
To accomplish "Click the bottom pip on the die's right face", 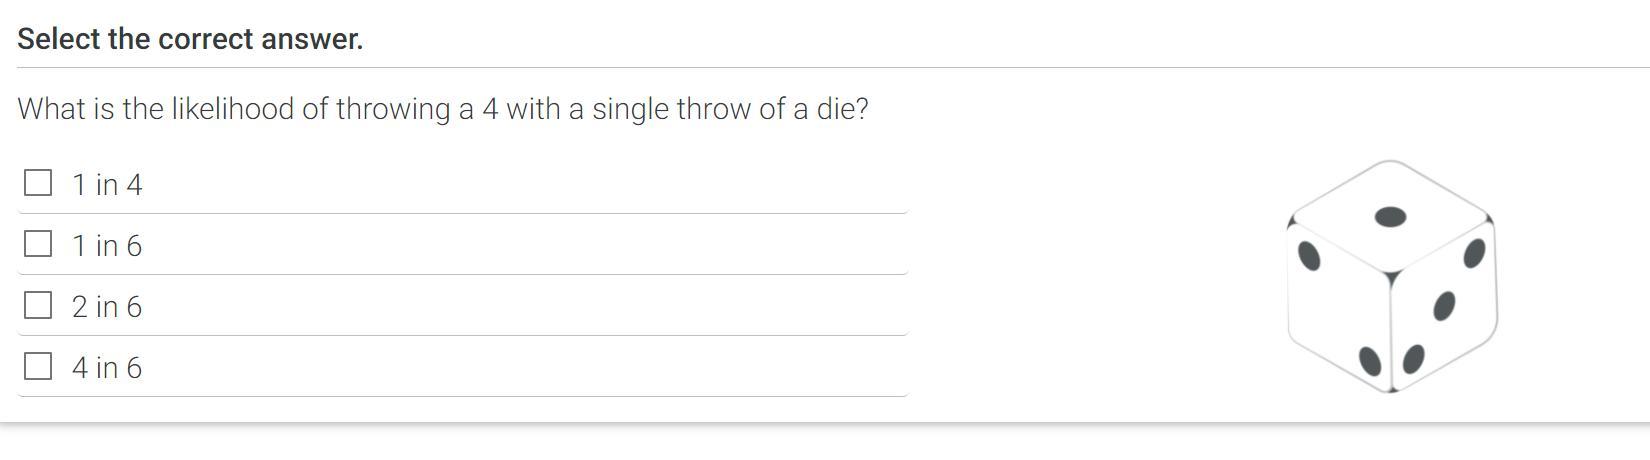I will click(1413, 358).
